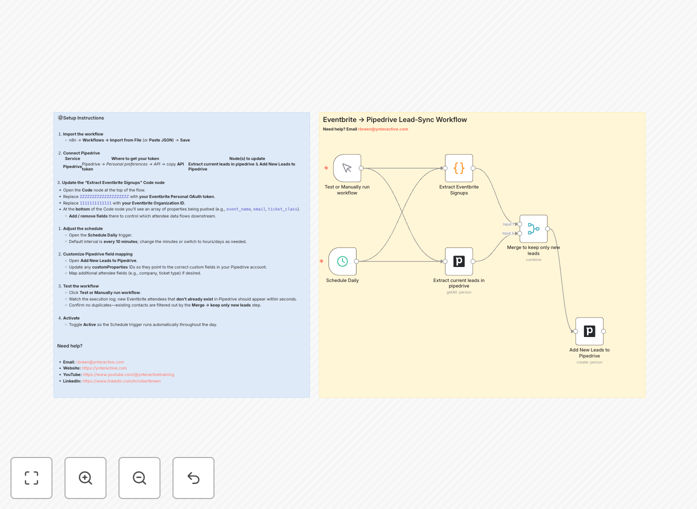Open the Extract Eventbrite Signups code node
This screenshot has height=509, width=697.
tap(459, 168)
